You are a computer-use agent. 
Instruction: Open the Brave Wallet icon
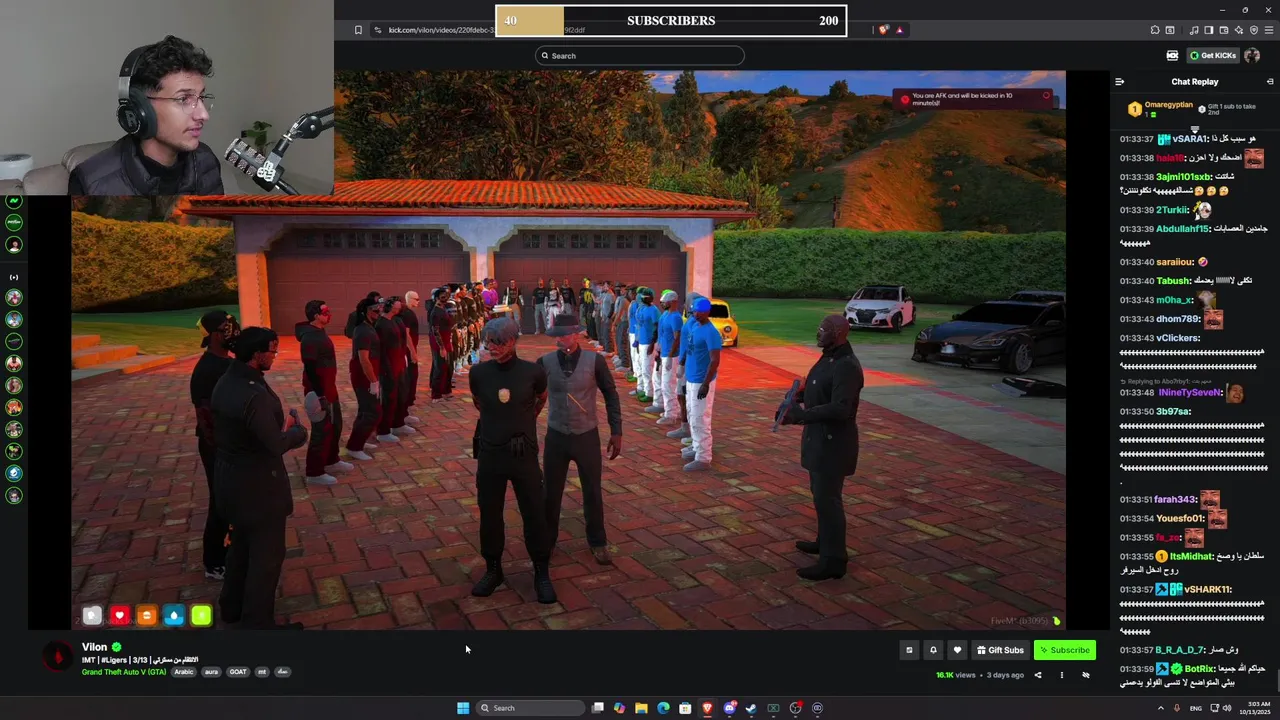coord(1224,30)
